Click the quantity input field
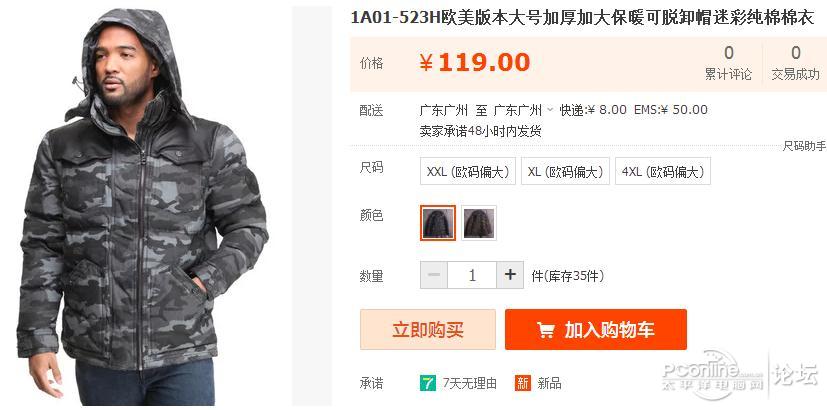 472,275
